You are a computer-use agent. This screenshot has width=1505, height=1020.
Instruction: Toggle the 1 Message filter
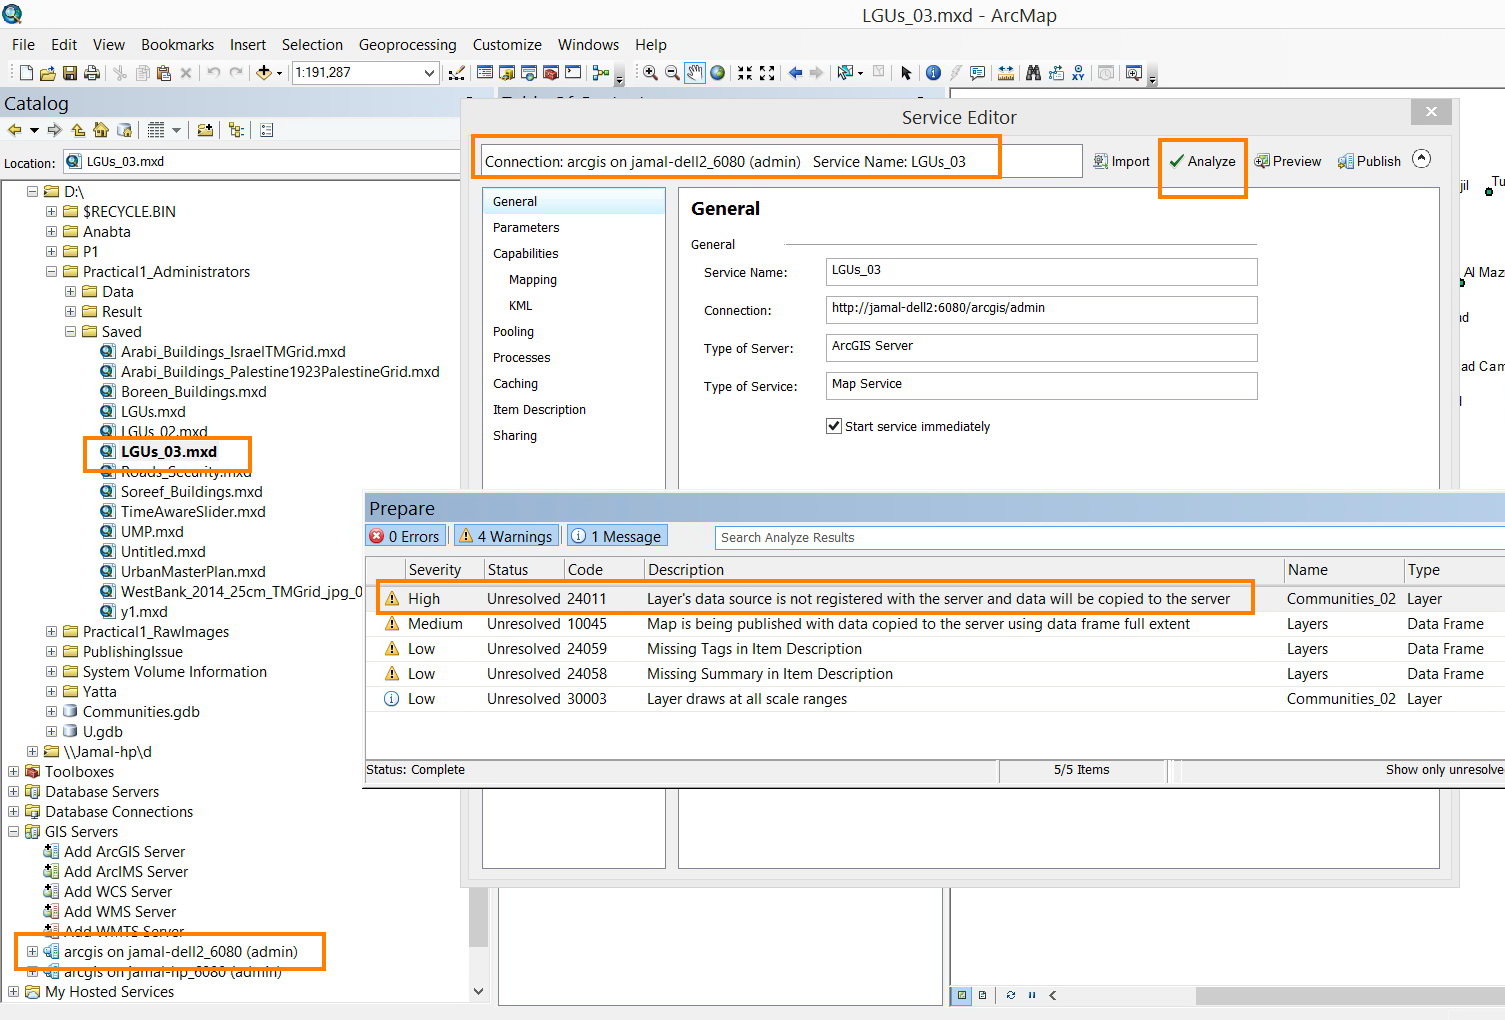click(616, 536)
